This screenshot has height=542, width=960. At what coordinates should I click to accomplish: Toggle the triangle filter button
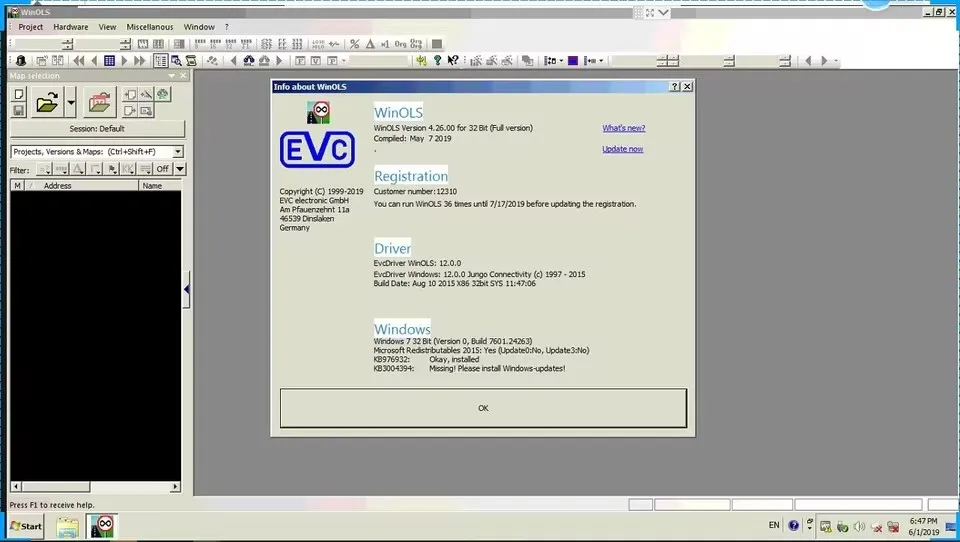point(78,169)
